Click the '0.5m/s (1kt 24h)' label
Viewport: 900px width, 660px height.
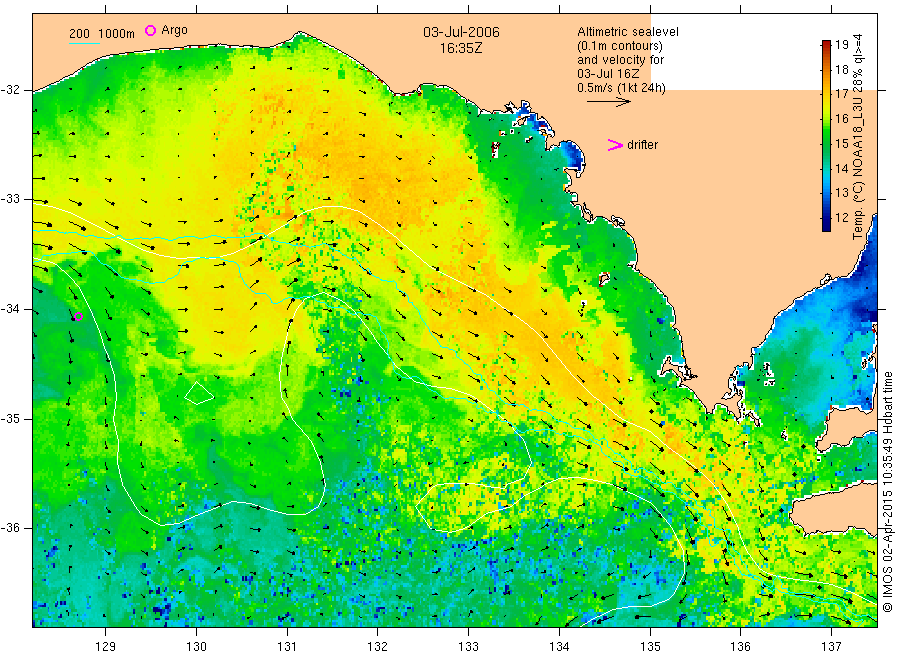(621, 88)
